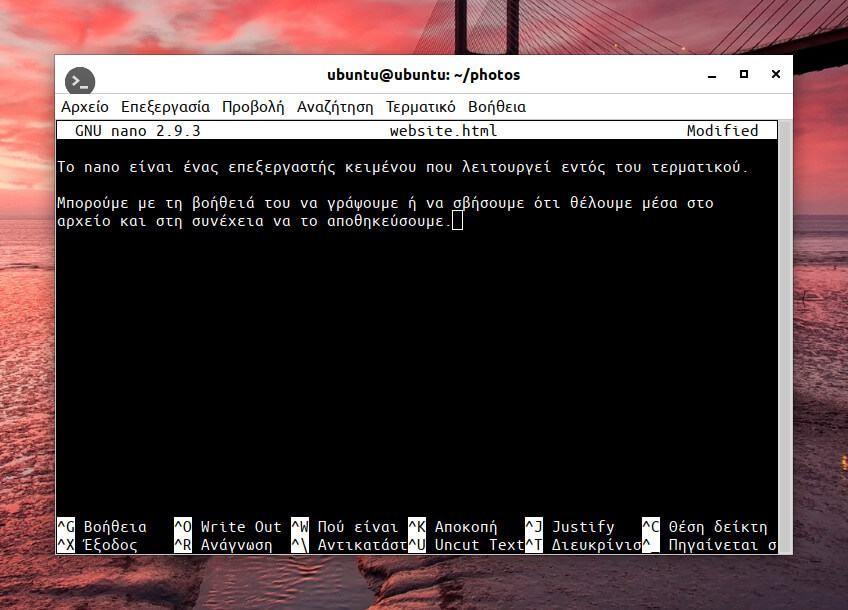
Task: Click the terminal icon in title bar
Action: [80, 82]
